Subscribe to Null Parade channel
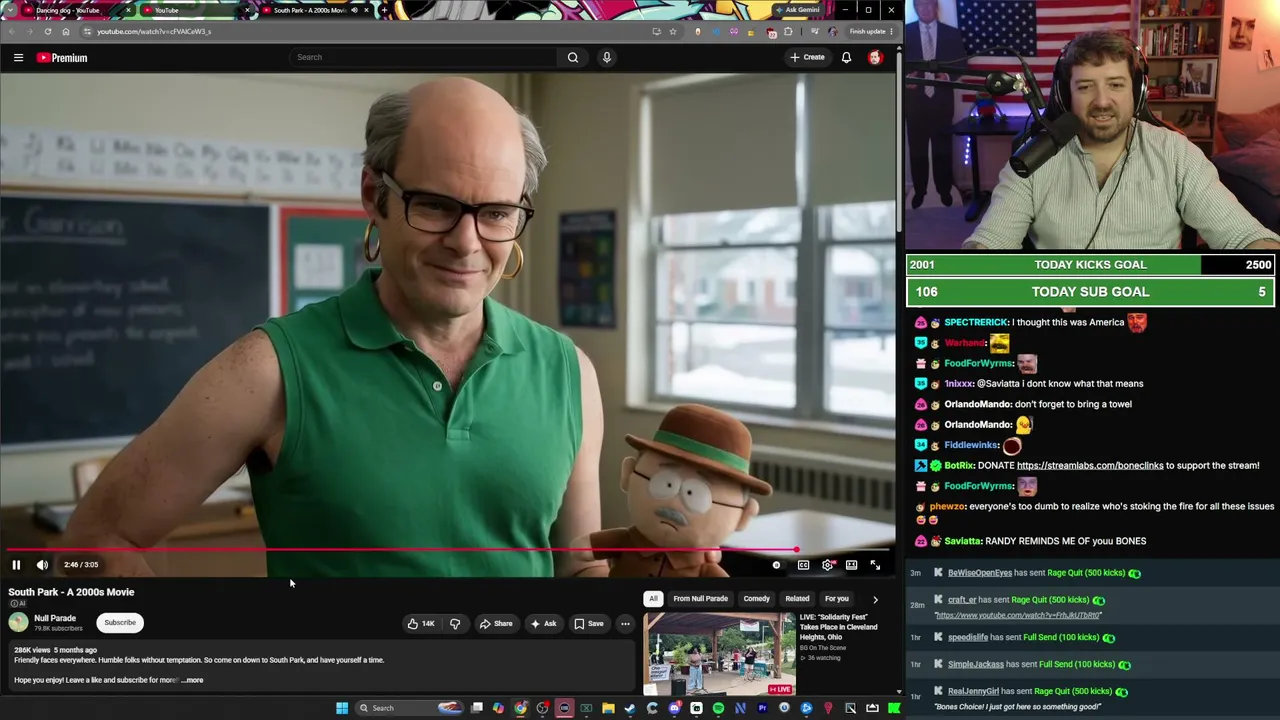This screenshot has width=1280, height=720. pyautogui.click(x=120, y=623)
